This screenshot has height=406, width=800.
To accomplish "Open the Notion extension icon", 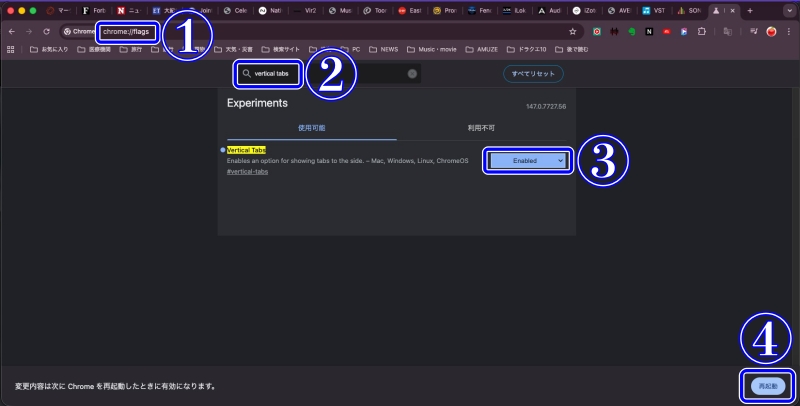I will click(x=648, y=31).
